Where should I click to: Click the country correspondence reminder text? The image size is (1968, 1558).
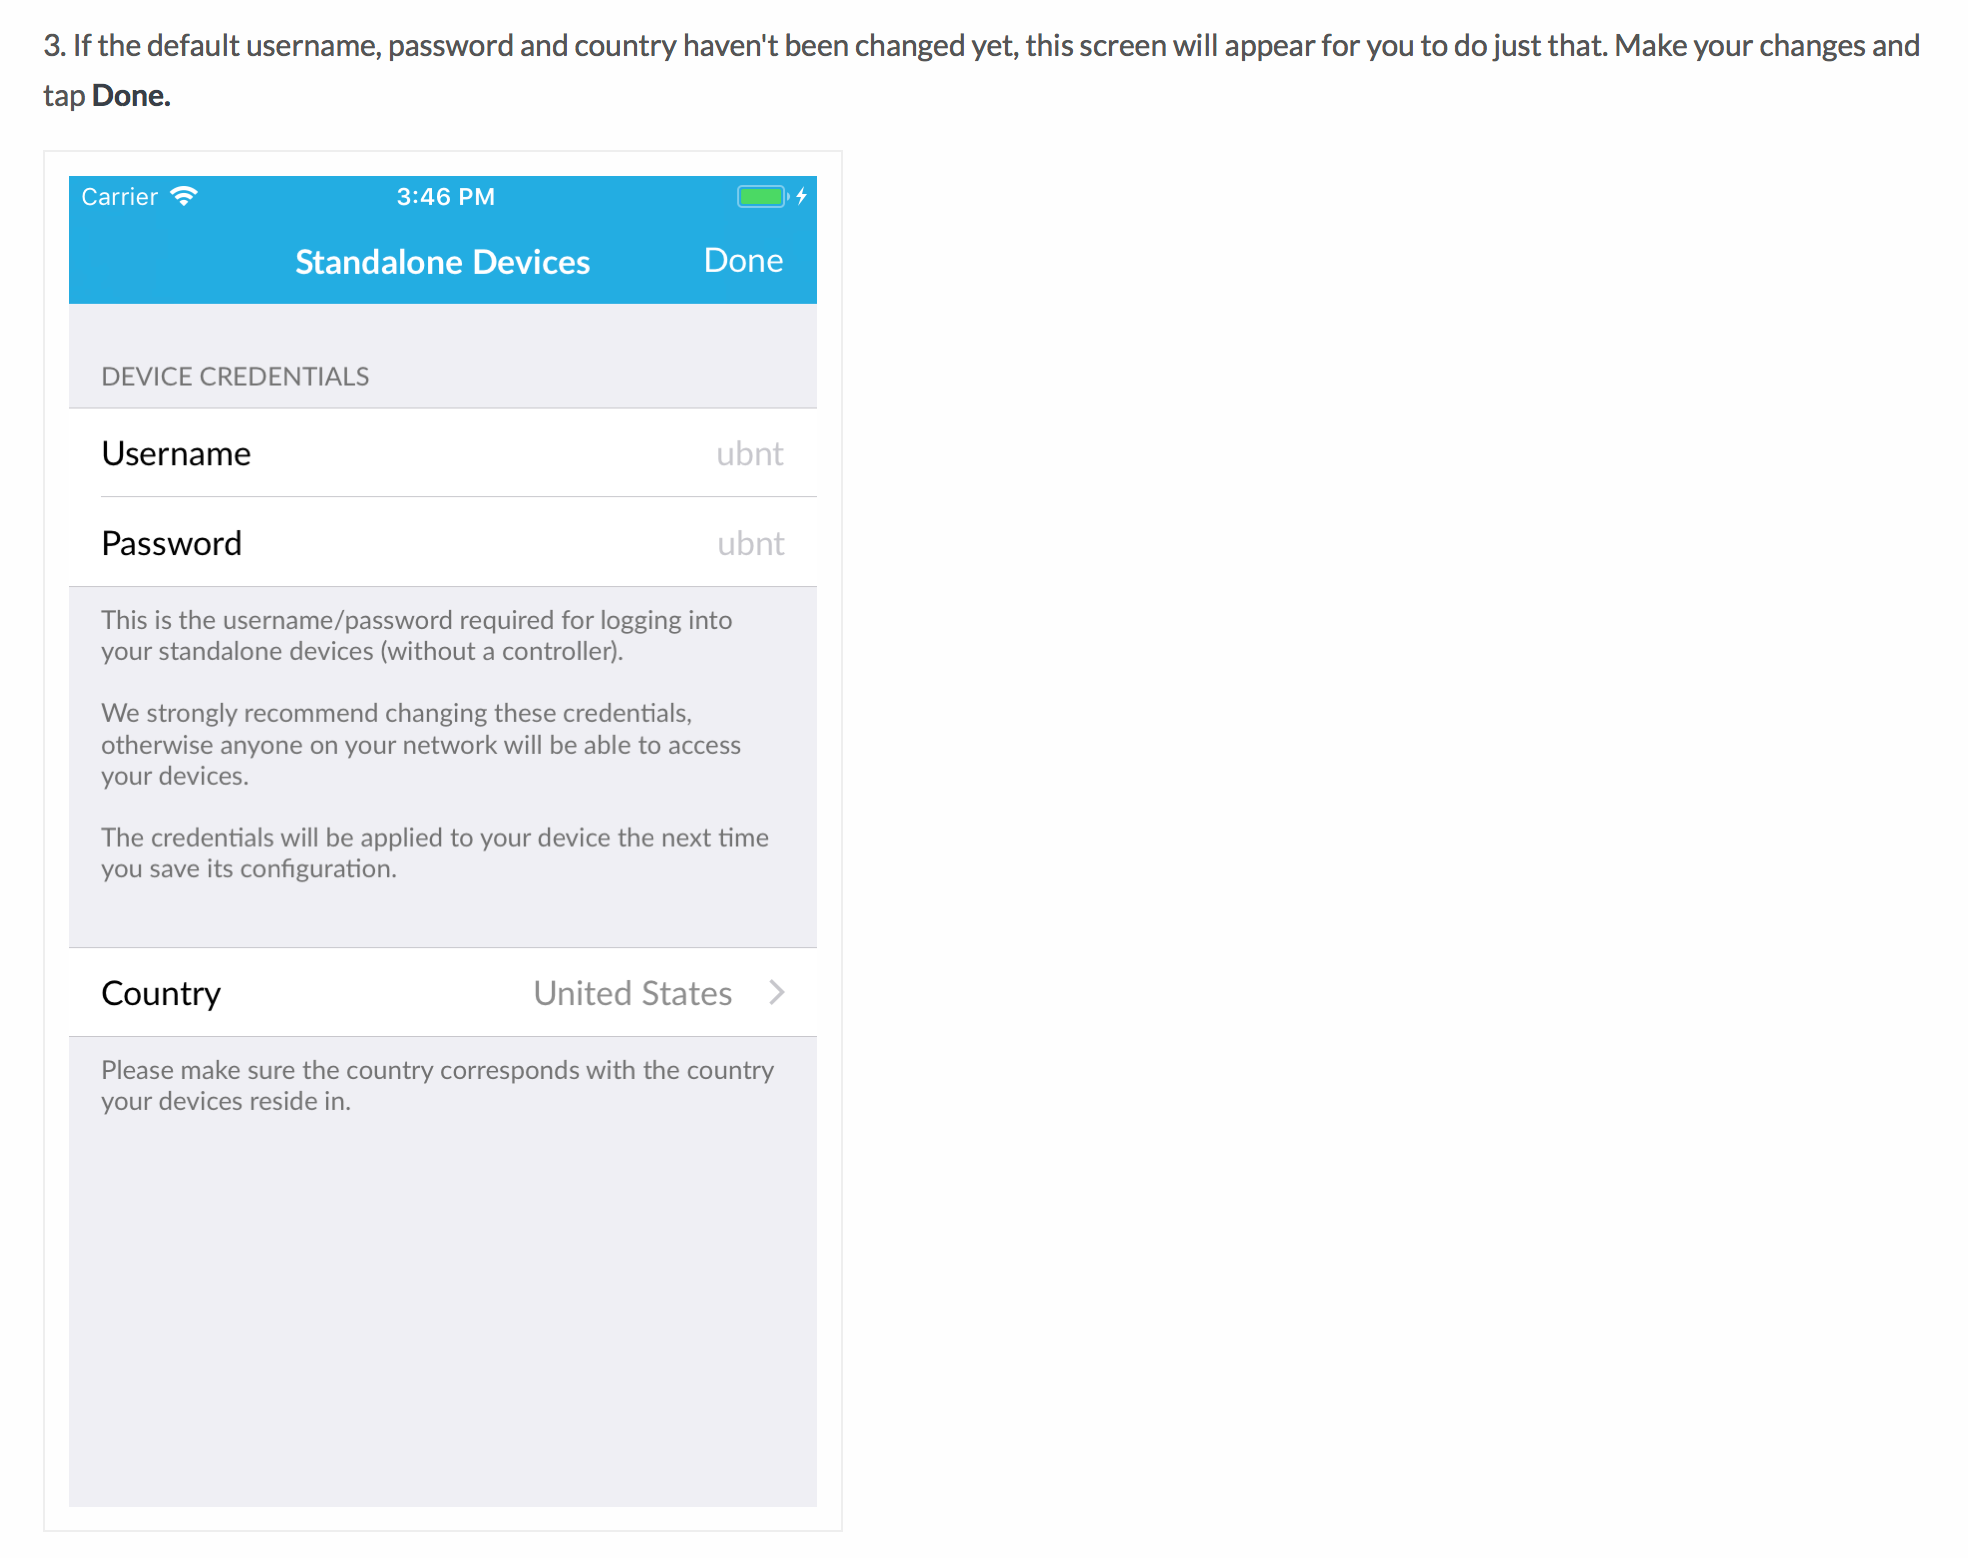(437, 1085)
